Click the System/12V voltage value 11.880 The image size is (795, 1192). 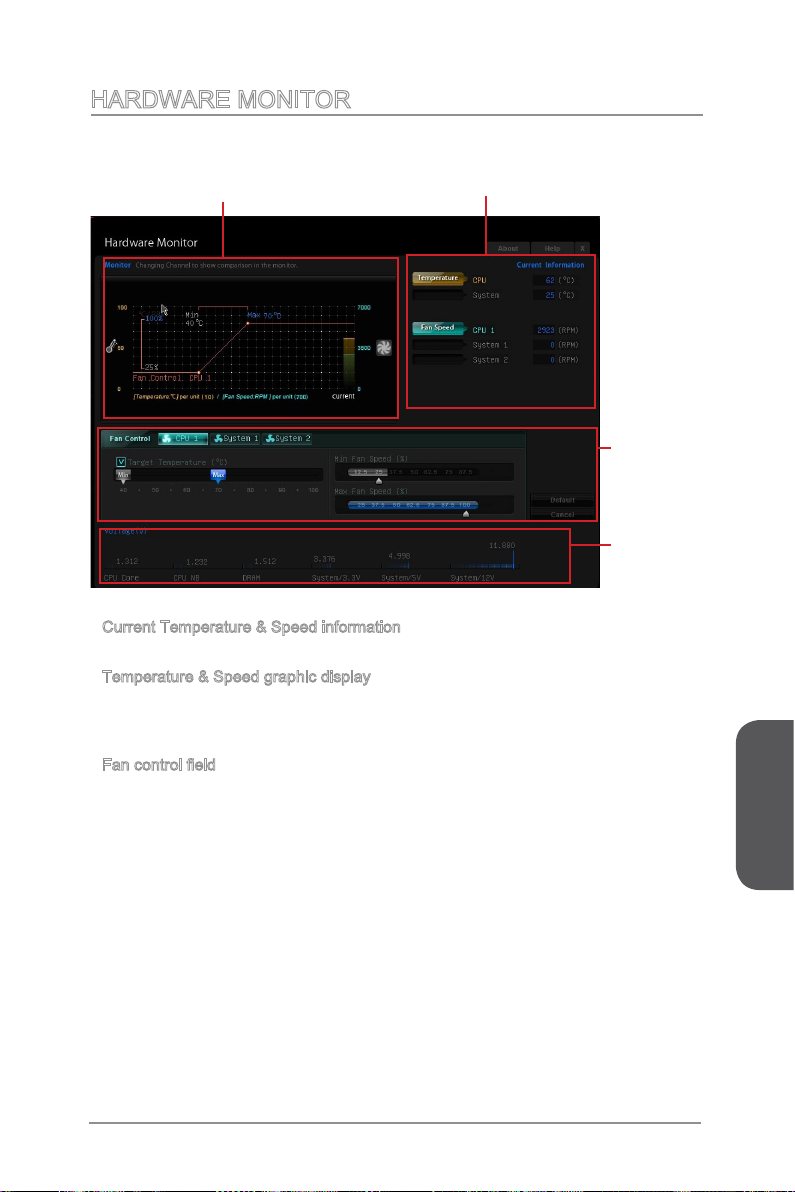pyautogui.click(x=502, y=545)
